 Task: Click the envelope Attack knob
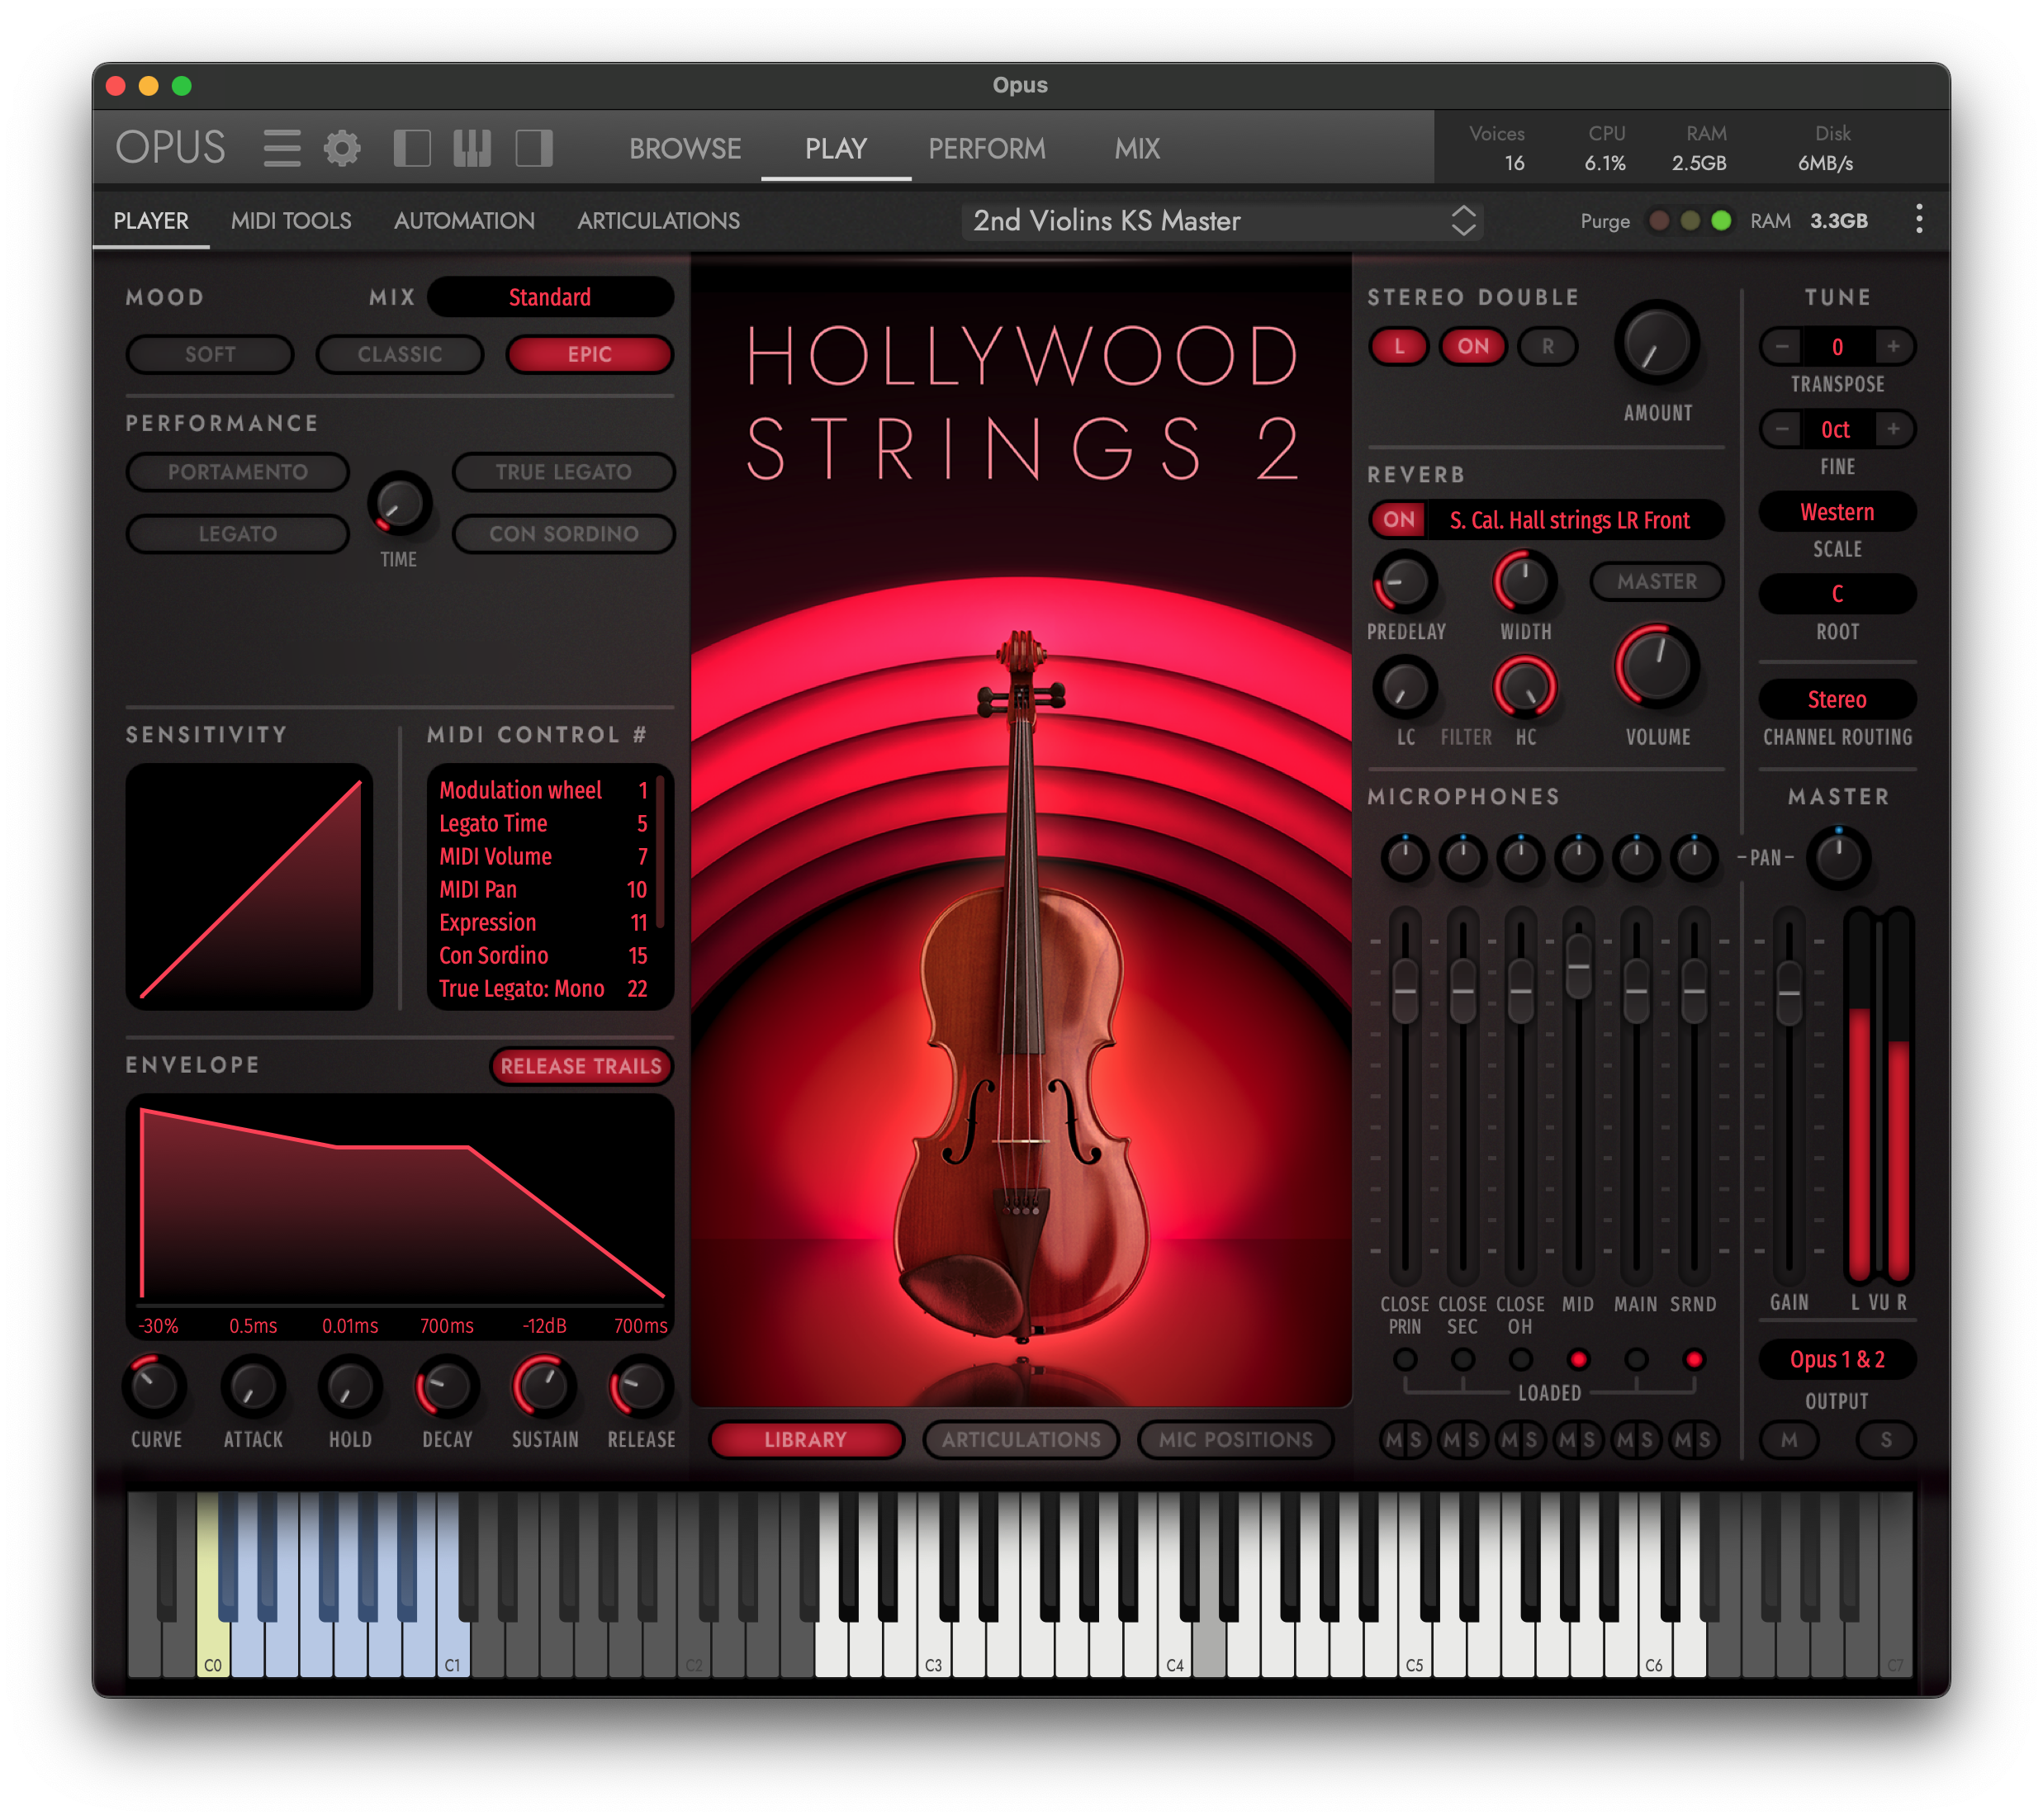pos(252,1387)
